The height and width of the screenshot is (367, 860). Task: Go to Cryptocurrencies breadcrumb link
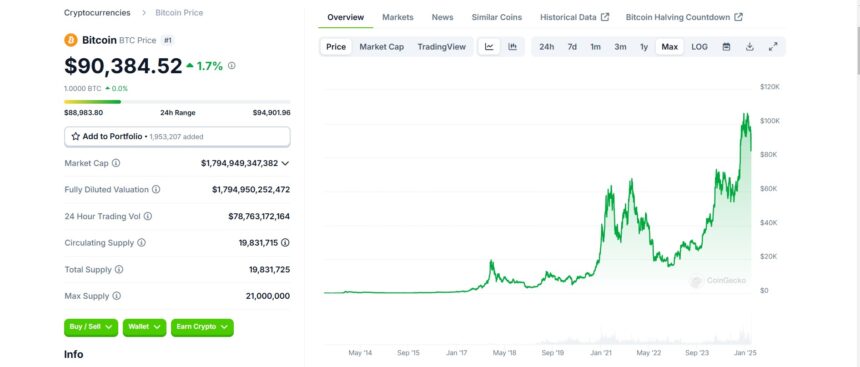(97, 12)
